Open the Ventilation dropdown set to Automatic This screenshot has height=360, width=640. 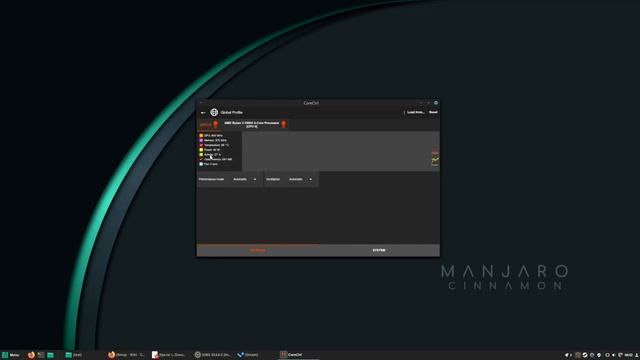click(300, 179)
